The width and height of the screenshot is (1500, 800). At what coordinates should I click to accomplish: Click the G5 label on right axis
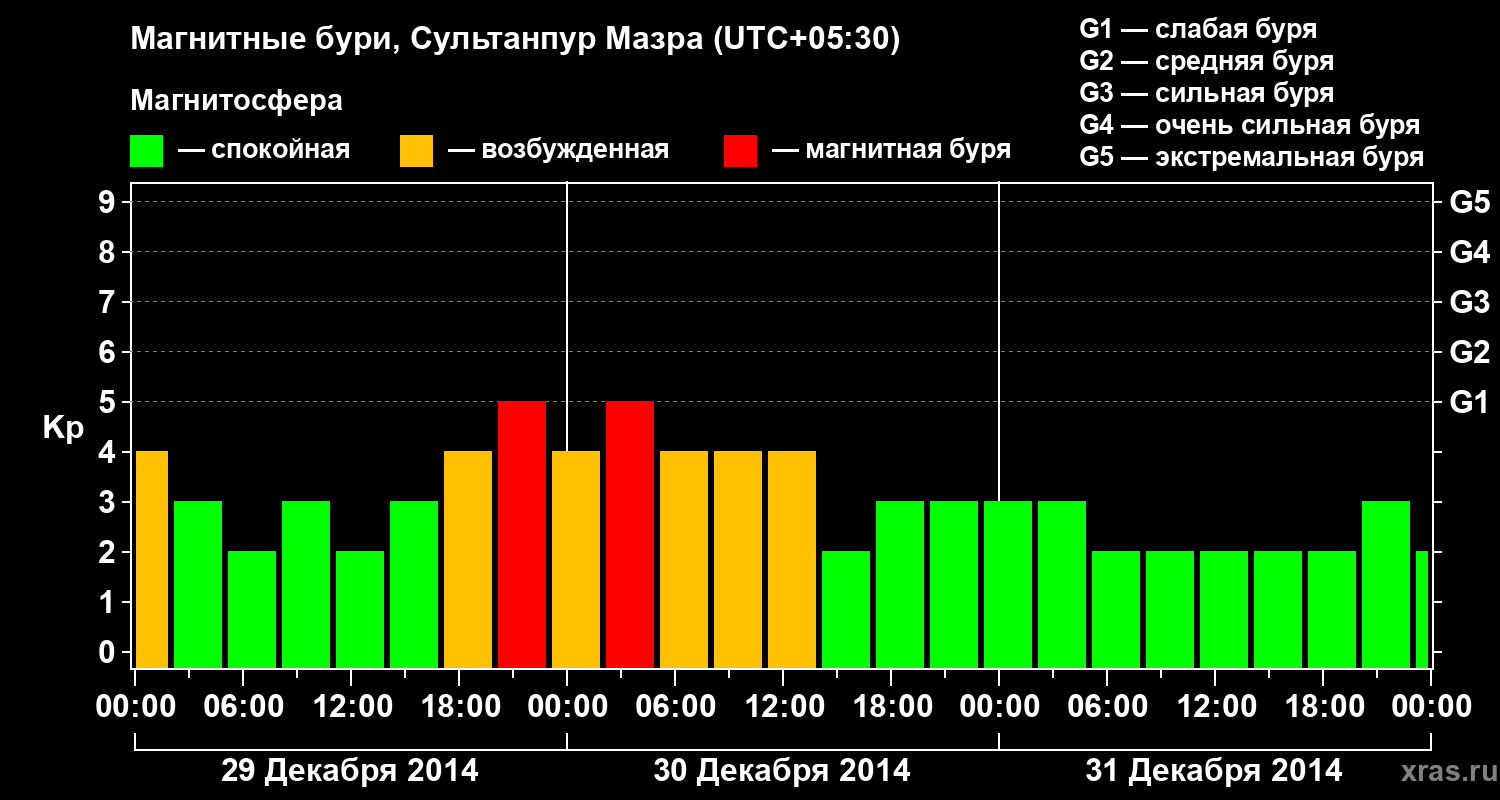pos(1469,203)
